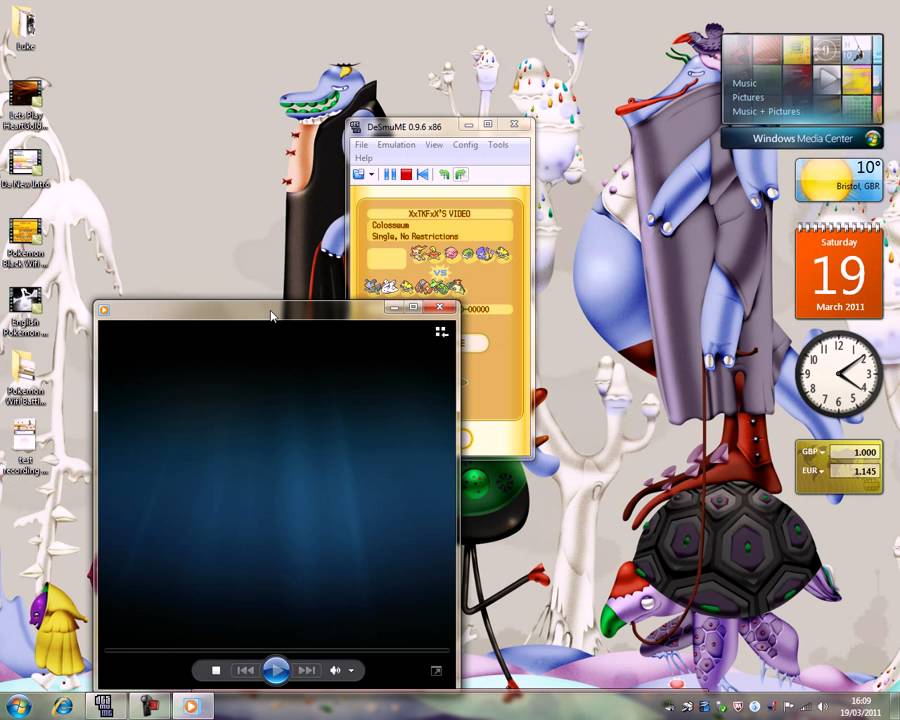Switch Media Player to Library view
900x720 pixels.
tap(441, 331)
